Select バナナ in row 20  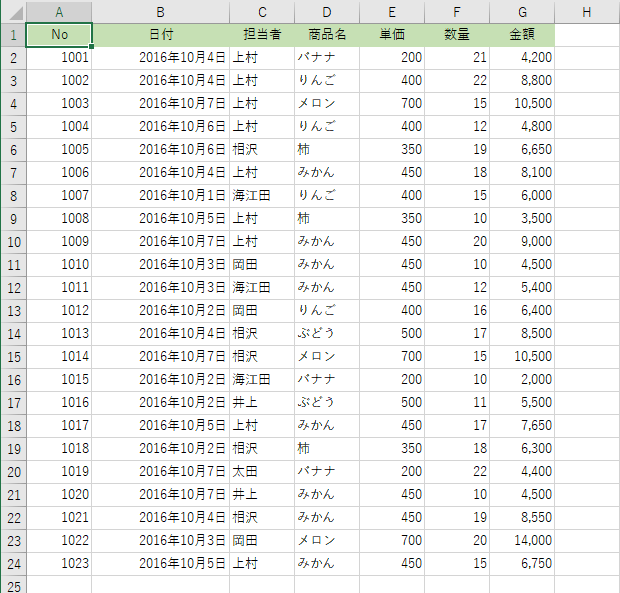coord(327,472)
